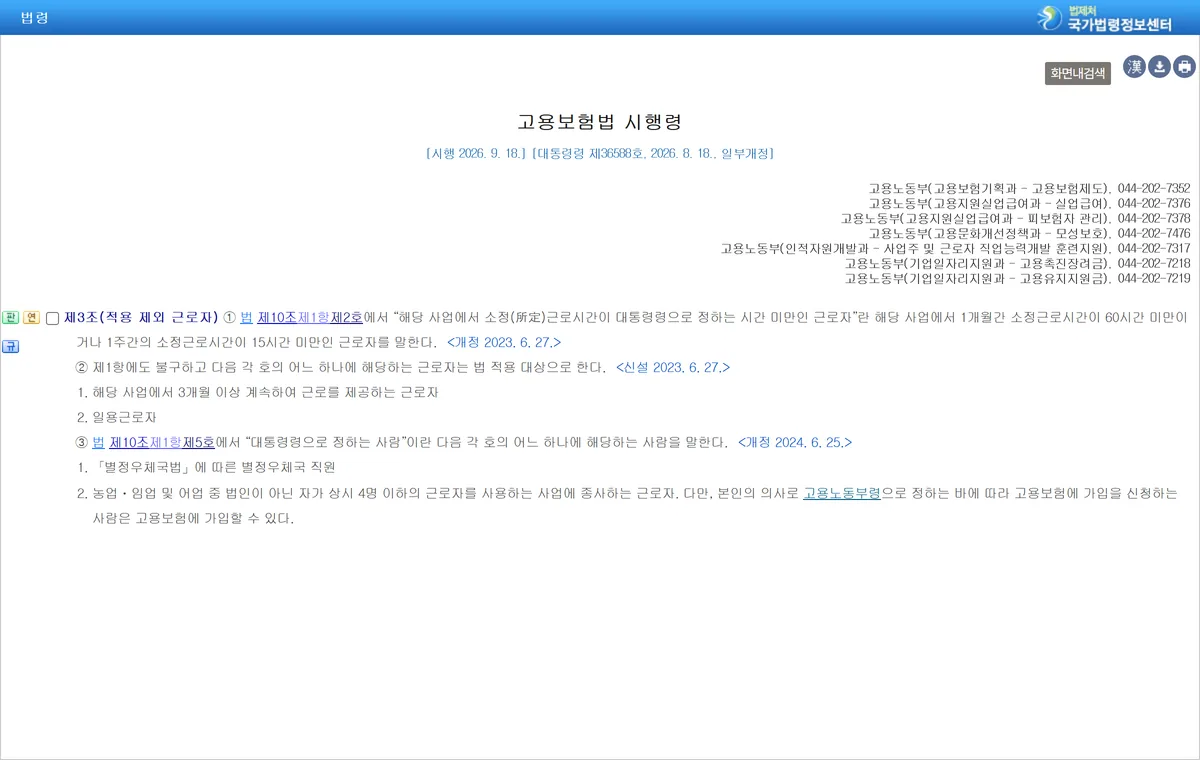Click item 1. 해당 사업에서 3개월 이상 line
The height and width of the screenshot is (760, 1200).
click(x=257, y=392)
